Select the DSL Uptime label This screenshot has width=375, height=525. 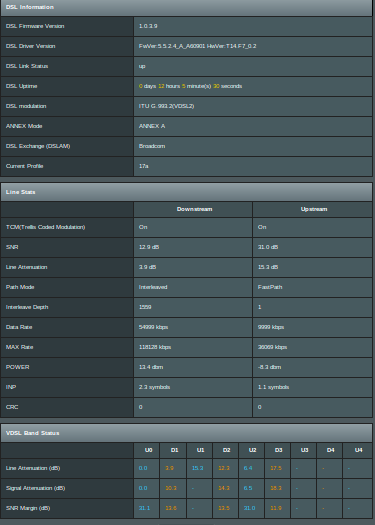tap(21, 86)
